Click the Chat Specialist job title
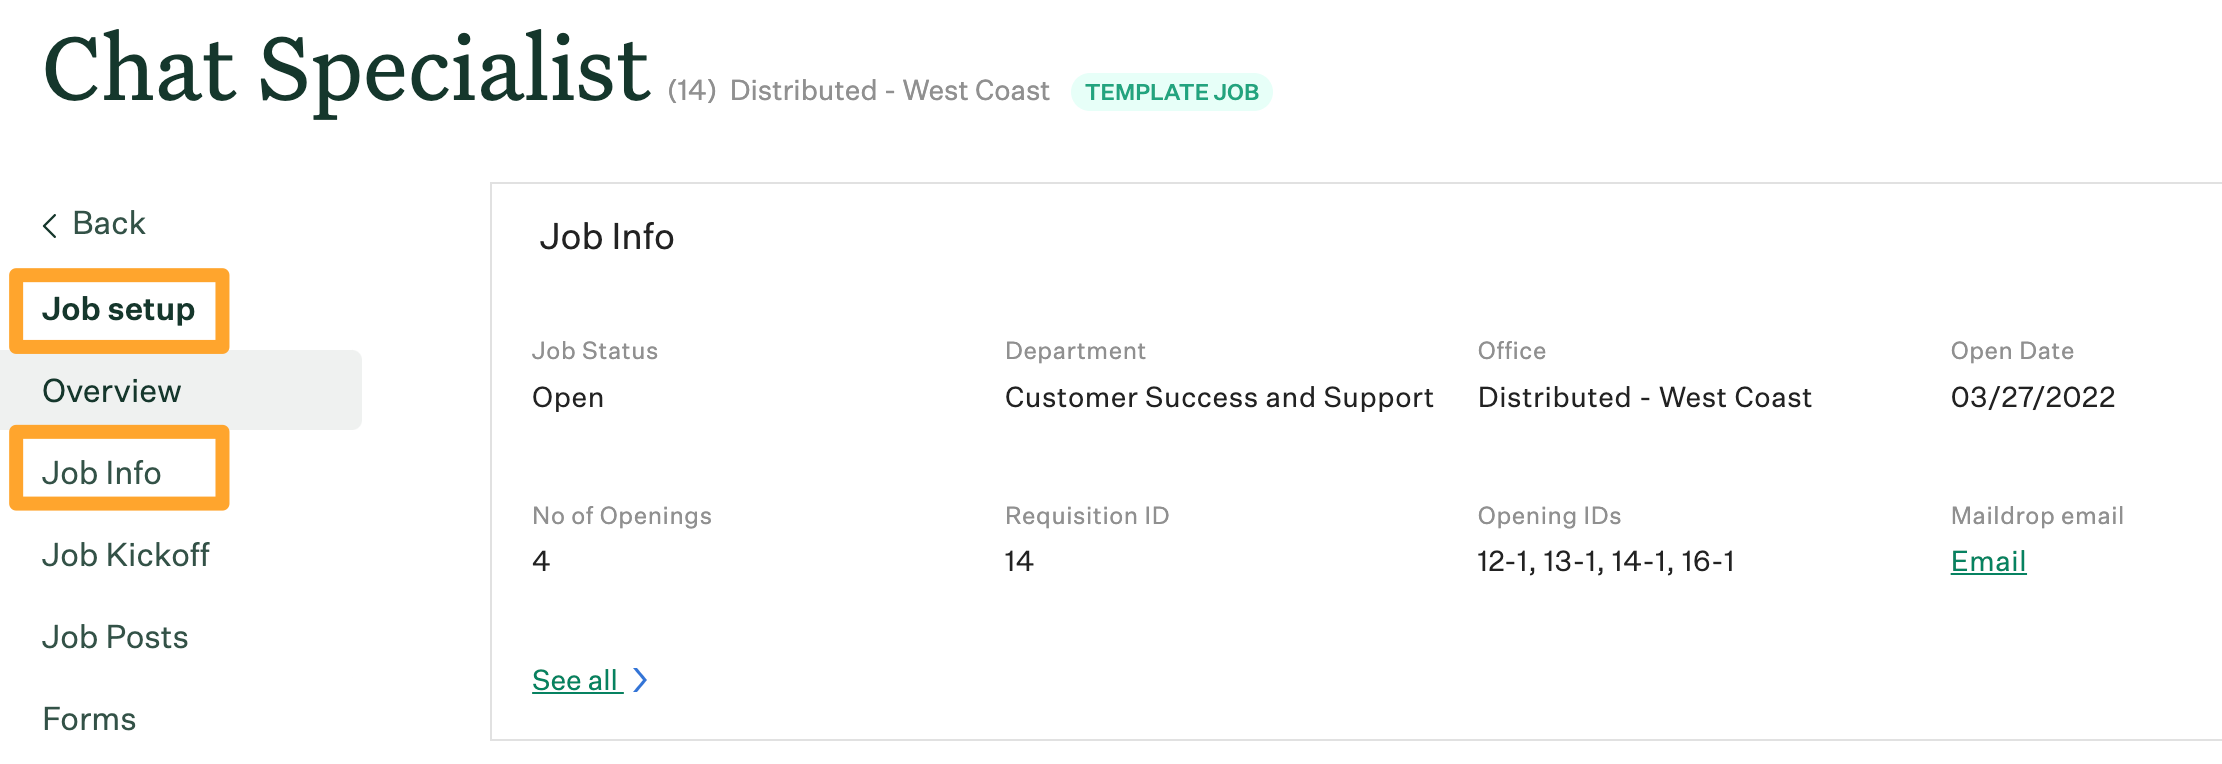The width and height of the screenshot is (2222, 764). tap(345, 68)
